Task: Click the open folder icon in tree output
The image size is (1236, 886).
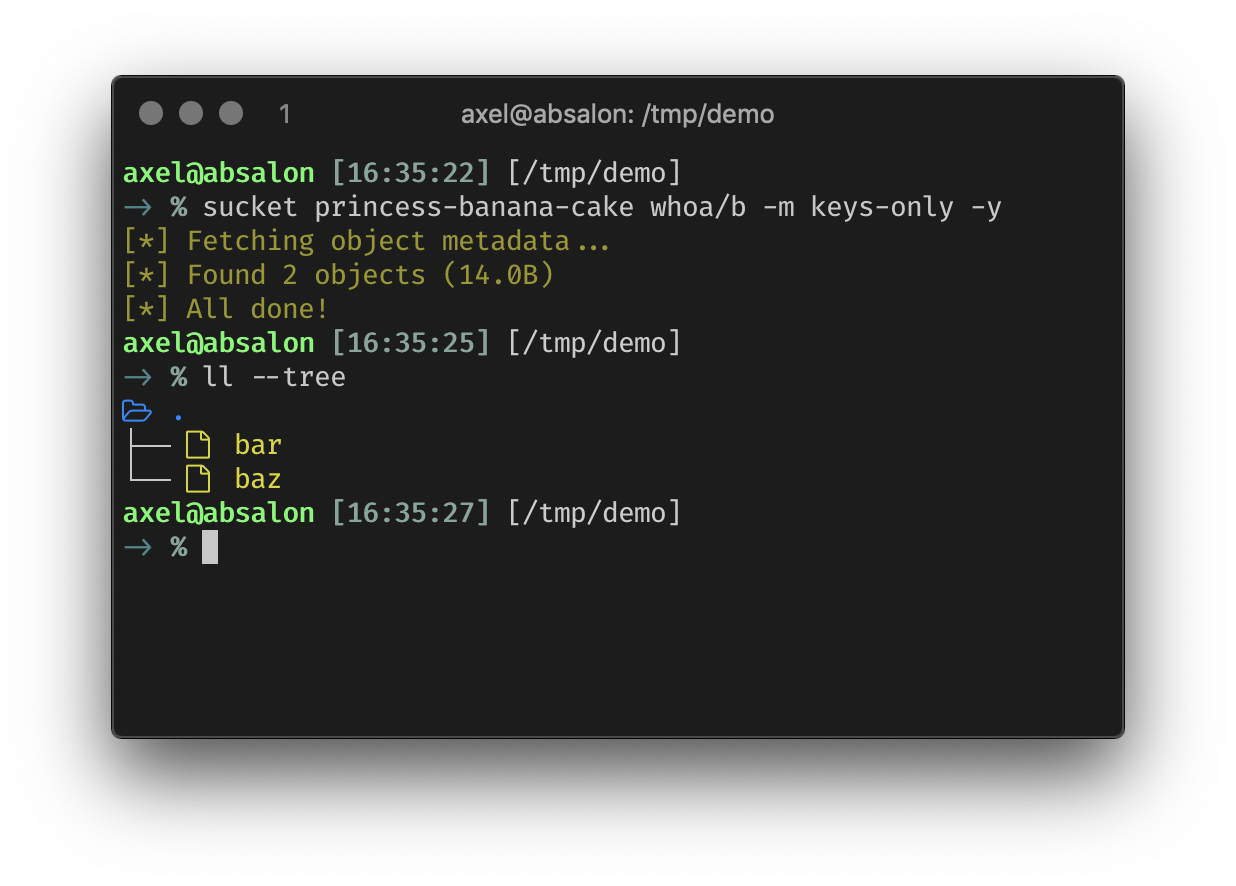Action: point(136,411)
